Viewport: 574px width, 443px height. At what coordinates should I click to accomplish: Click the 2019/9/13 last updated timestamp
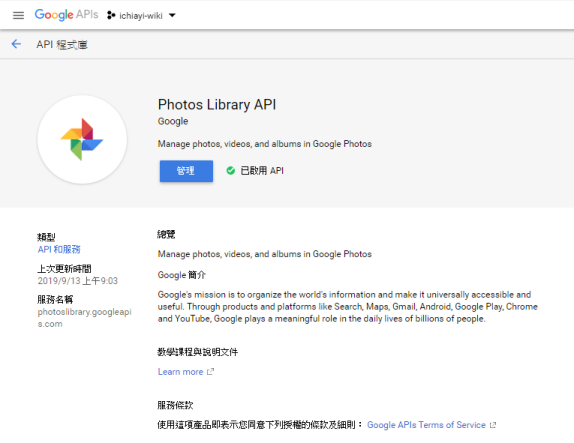[x=78, y=281]
